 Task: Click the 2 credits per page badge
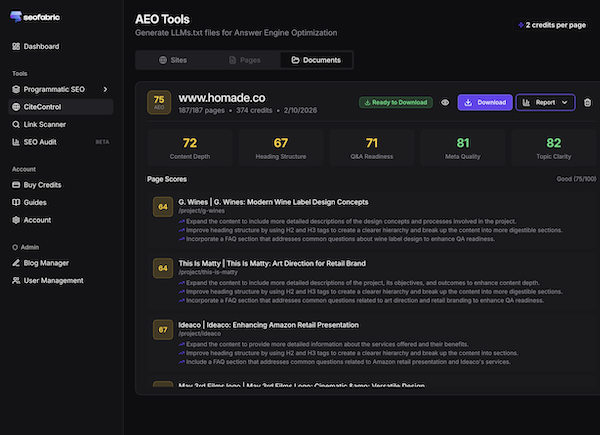point(552,25)
